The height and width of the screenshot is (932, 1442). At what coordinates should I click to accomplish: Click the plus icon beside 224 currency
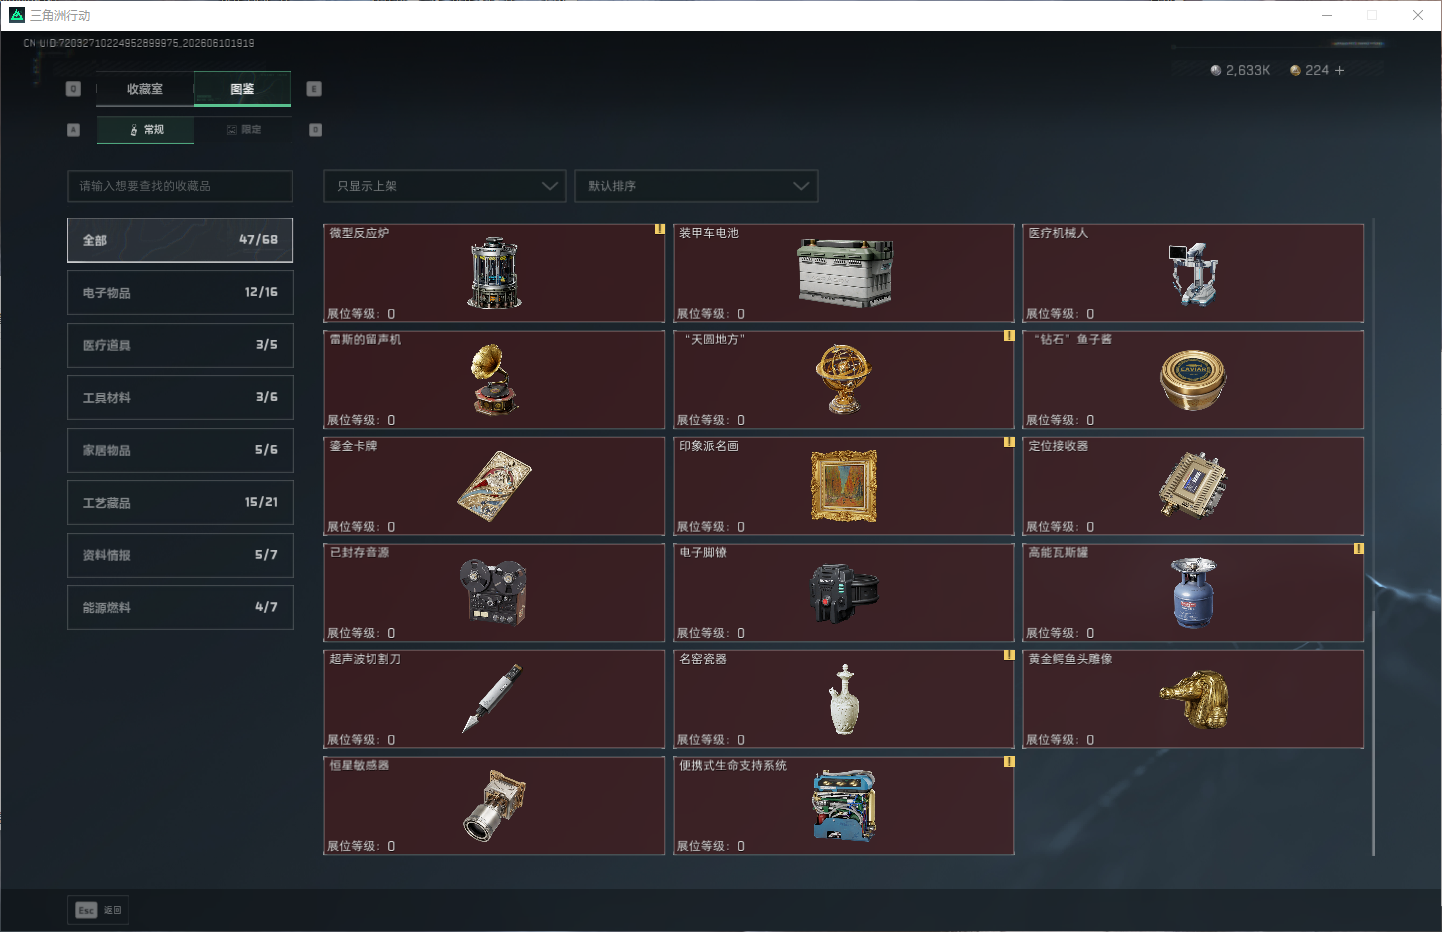tap(1339, 70)
